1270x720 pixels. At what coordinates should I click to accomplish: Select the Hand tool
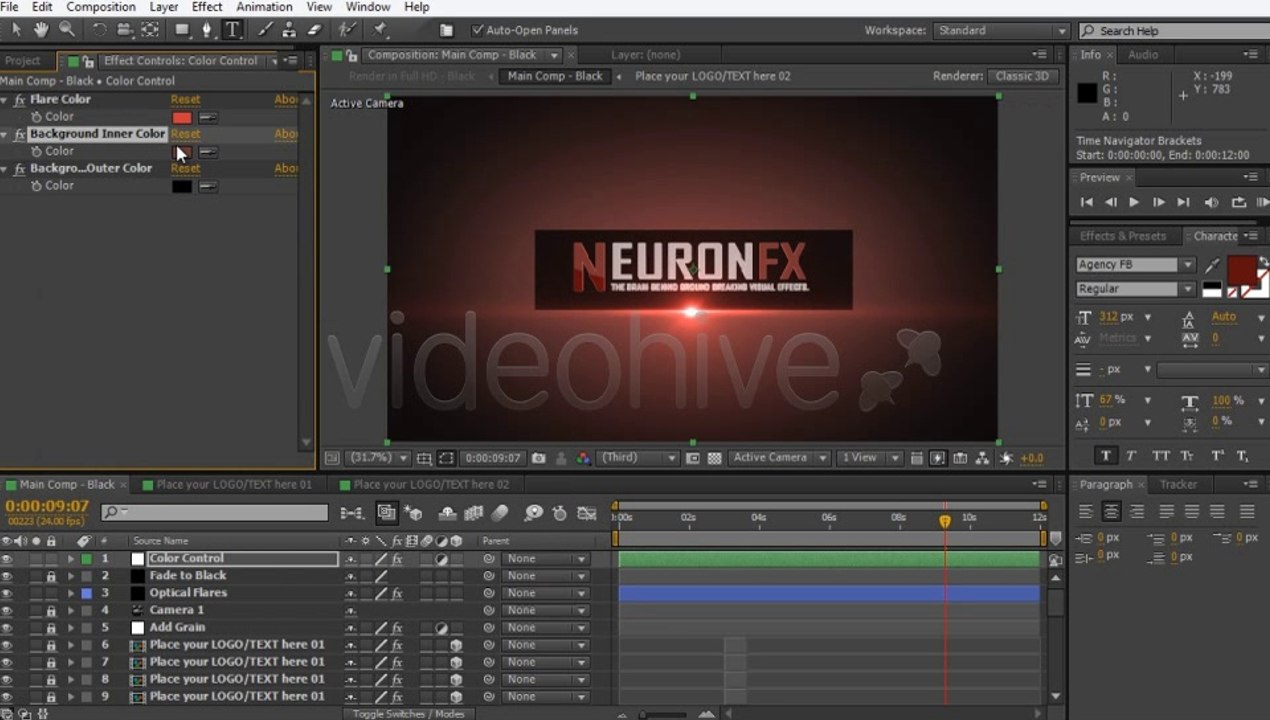(x=42, y=30)
